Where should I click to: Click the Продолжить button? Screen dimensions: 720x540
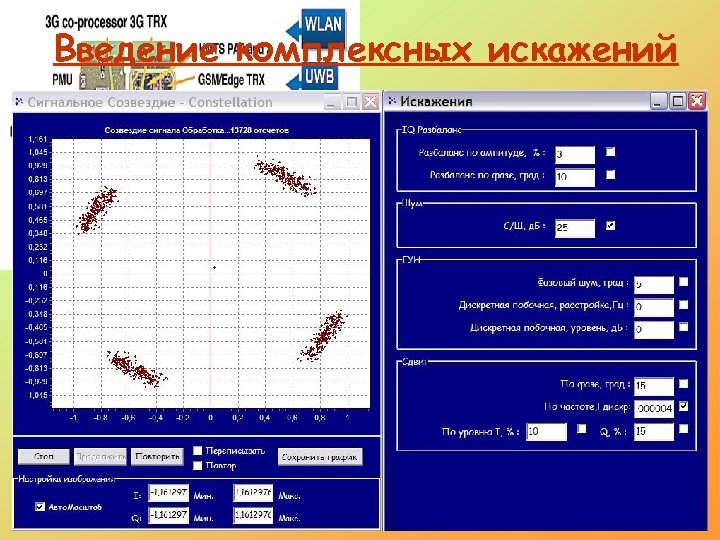coord(100,457)
